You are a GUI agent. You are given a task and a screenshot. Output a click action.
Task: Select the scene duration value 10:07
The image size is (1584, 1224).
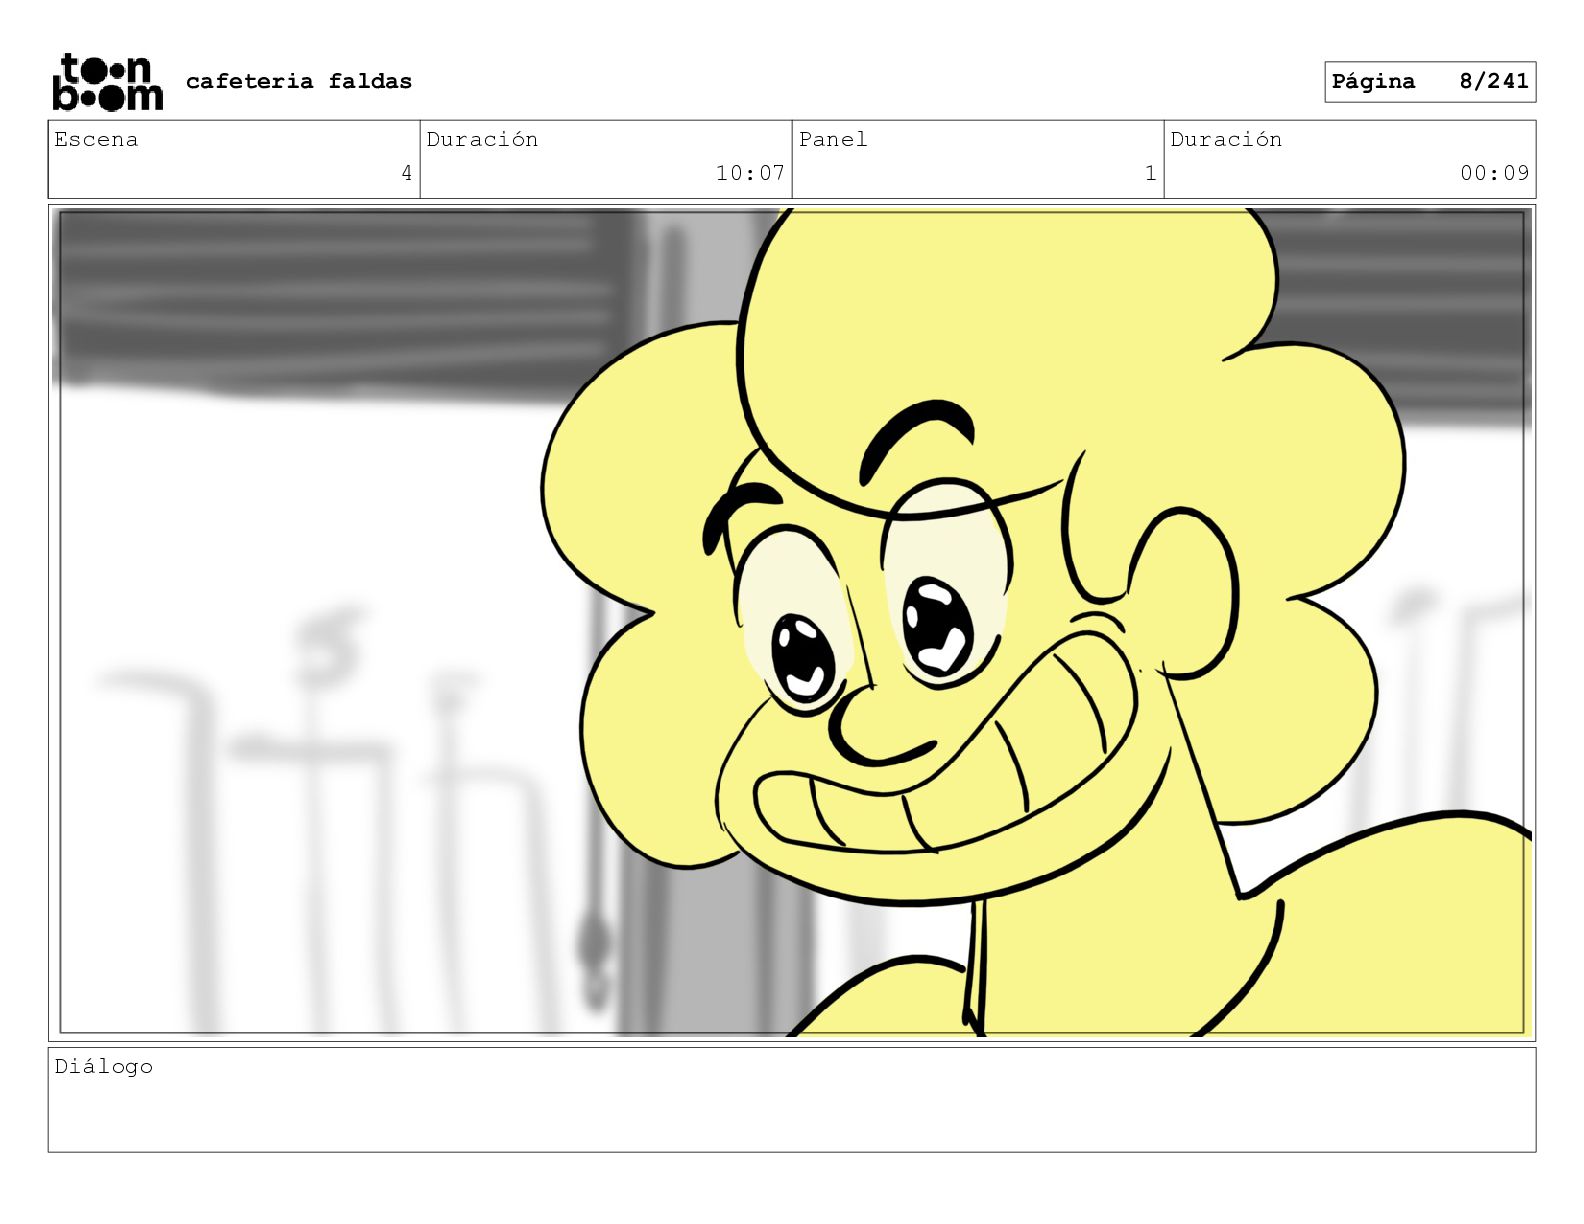(750, 173)
